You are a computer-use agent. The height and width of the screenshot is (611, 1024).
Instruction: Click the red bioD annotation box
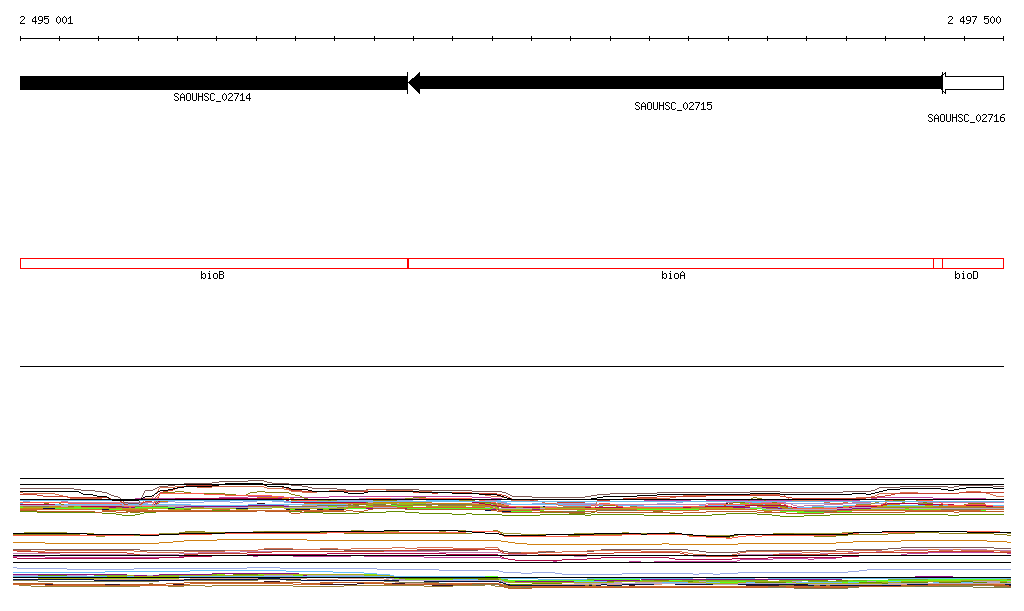coord(972,263)
